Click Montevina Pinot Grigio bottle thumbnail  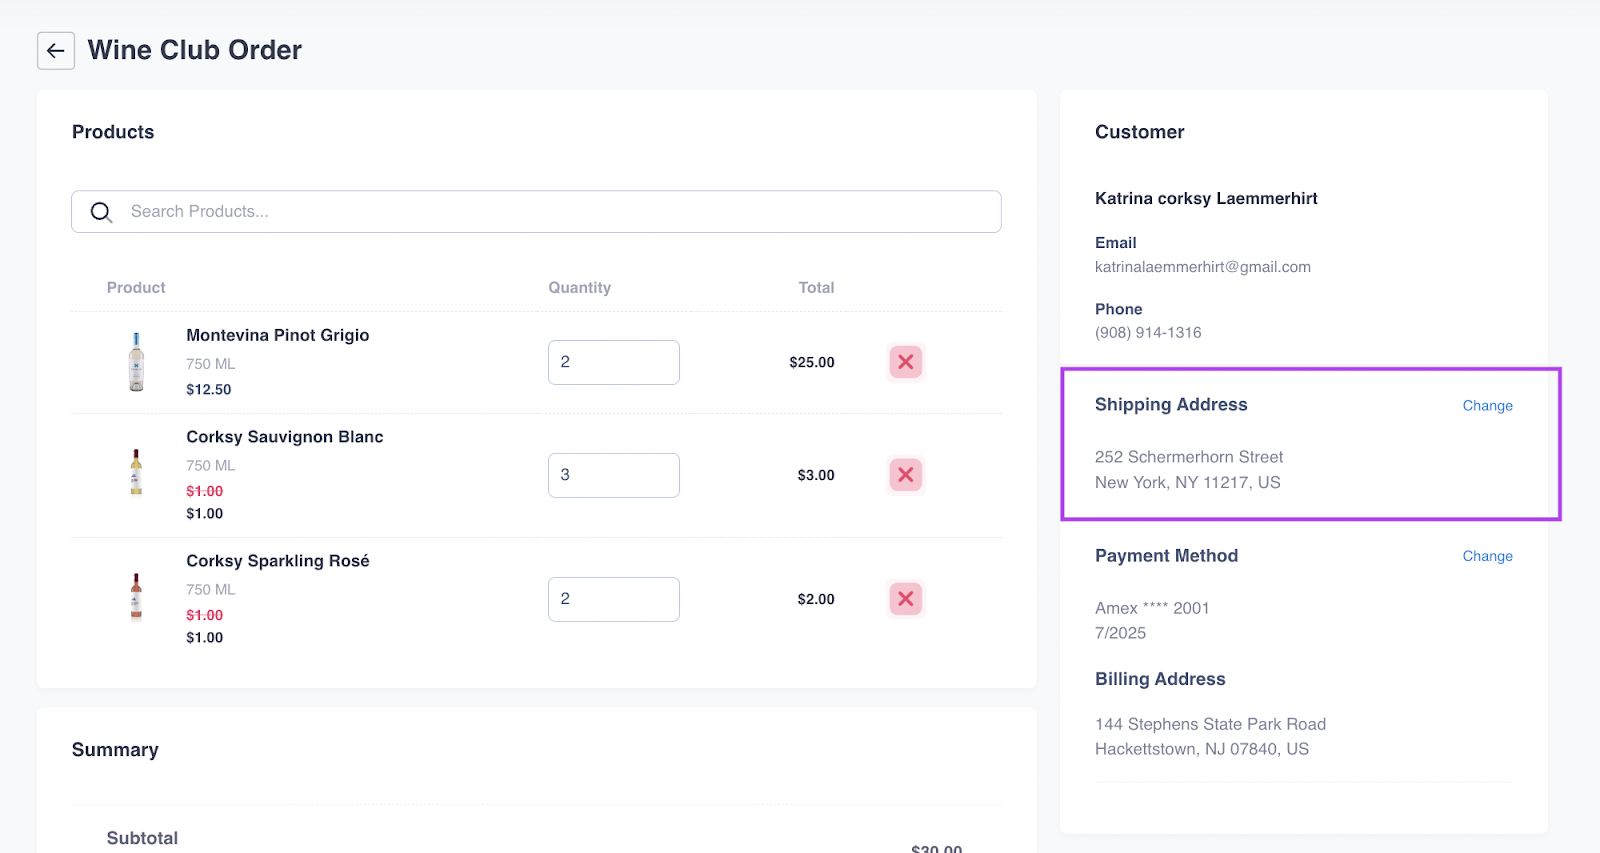[136, 362]
